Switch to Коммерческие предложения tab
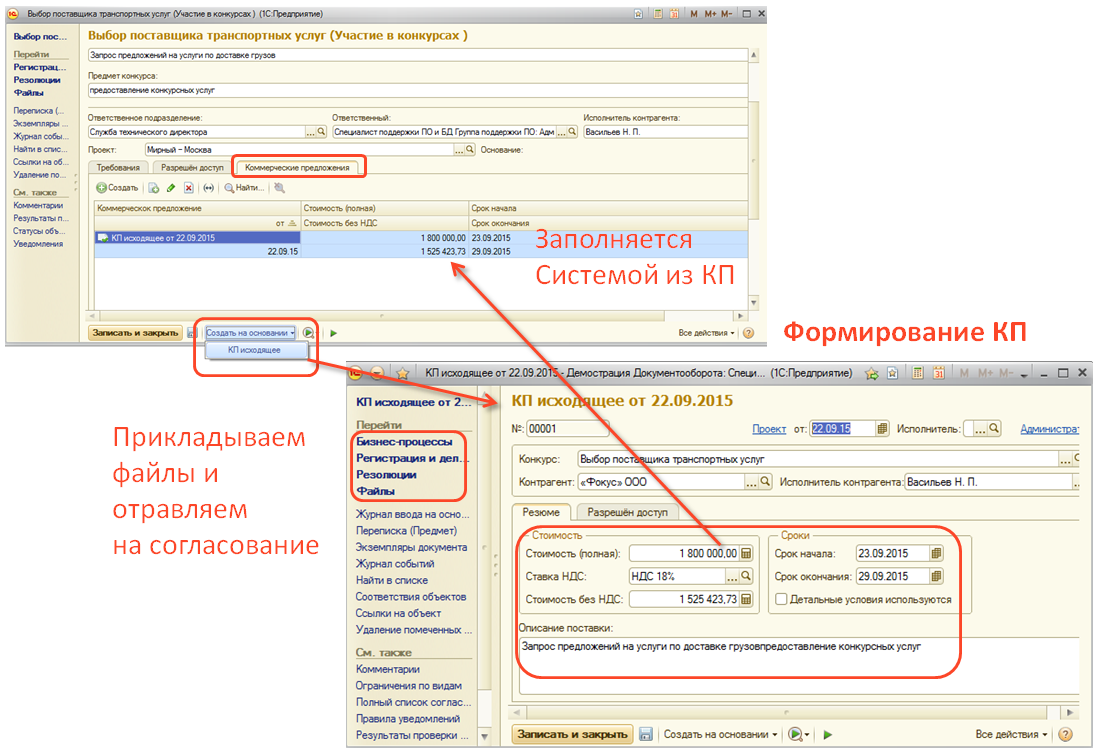This screenshot has height=753, width=1098. (x=297, y=168)
